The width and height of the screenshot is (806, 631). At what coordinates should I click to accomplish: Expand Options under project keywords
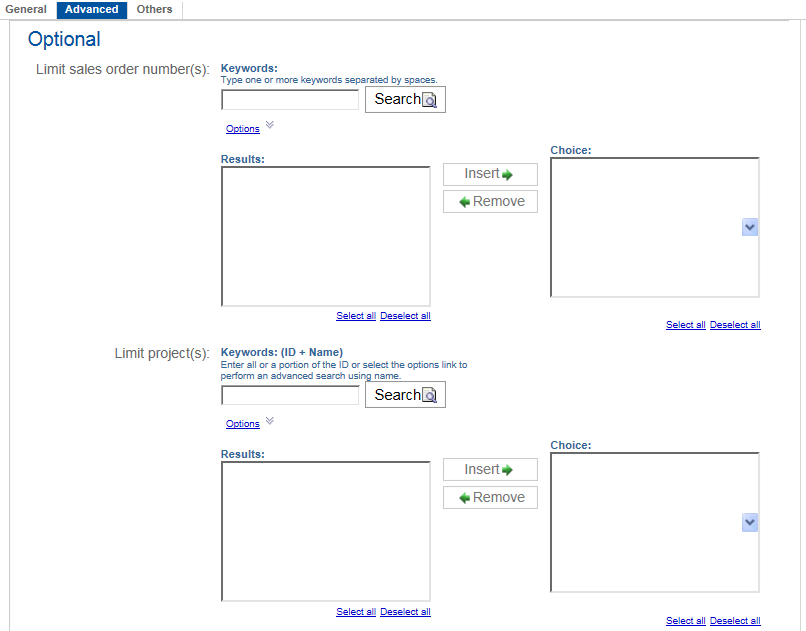[x=243, y=424]
